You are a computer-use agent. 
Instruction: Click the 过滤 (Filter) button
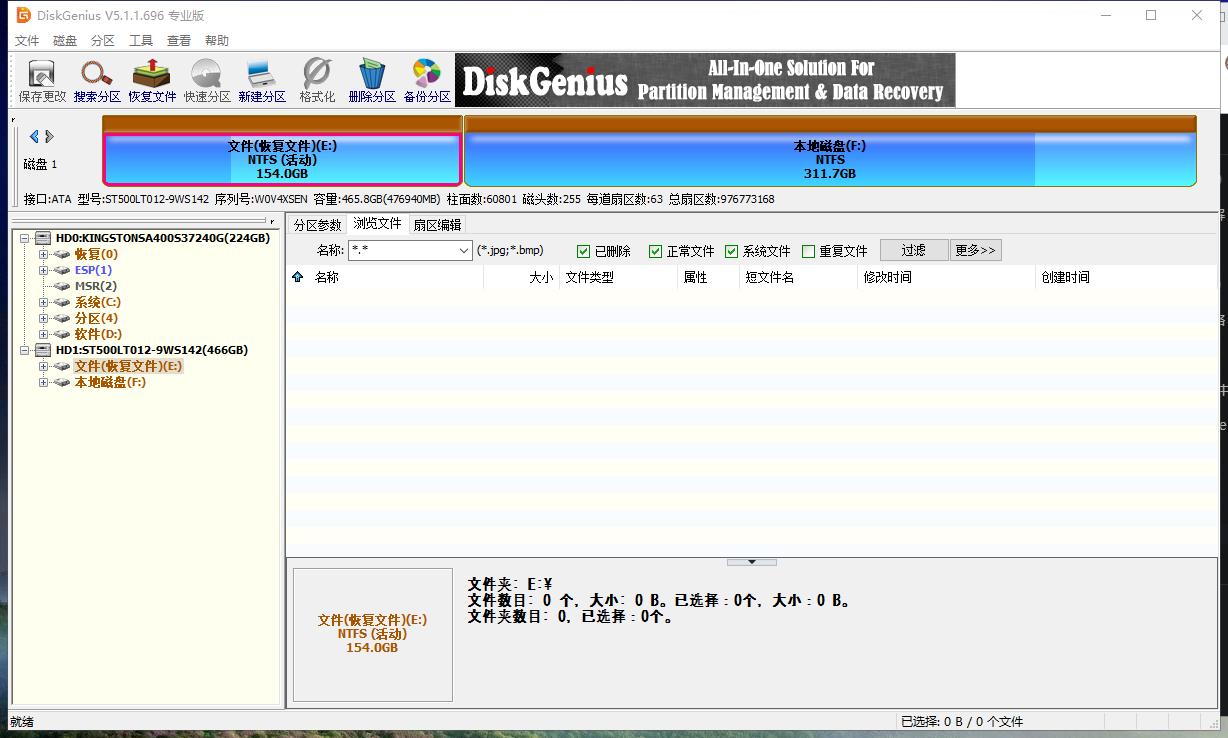[914, 250]
